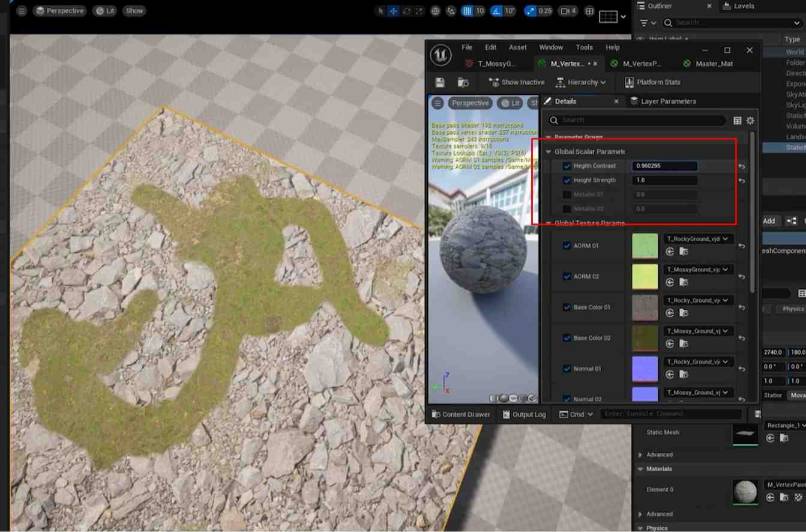Collapse the Parameter Groups section
The width and height of the screenshot is (806, 532).
coord(548,137)
